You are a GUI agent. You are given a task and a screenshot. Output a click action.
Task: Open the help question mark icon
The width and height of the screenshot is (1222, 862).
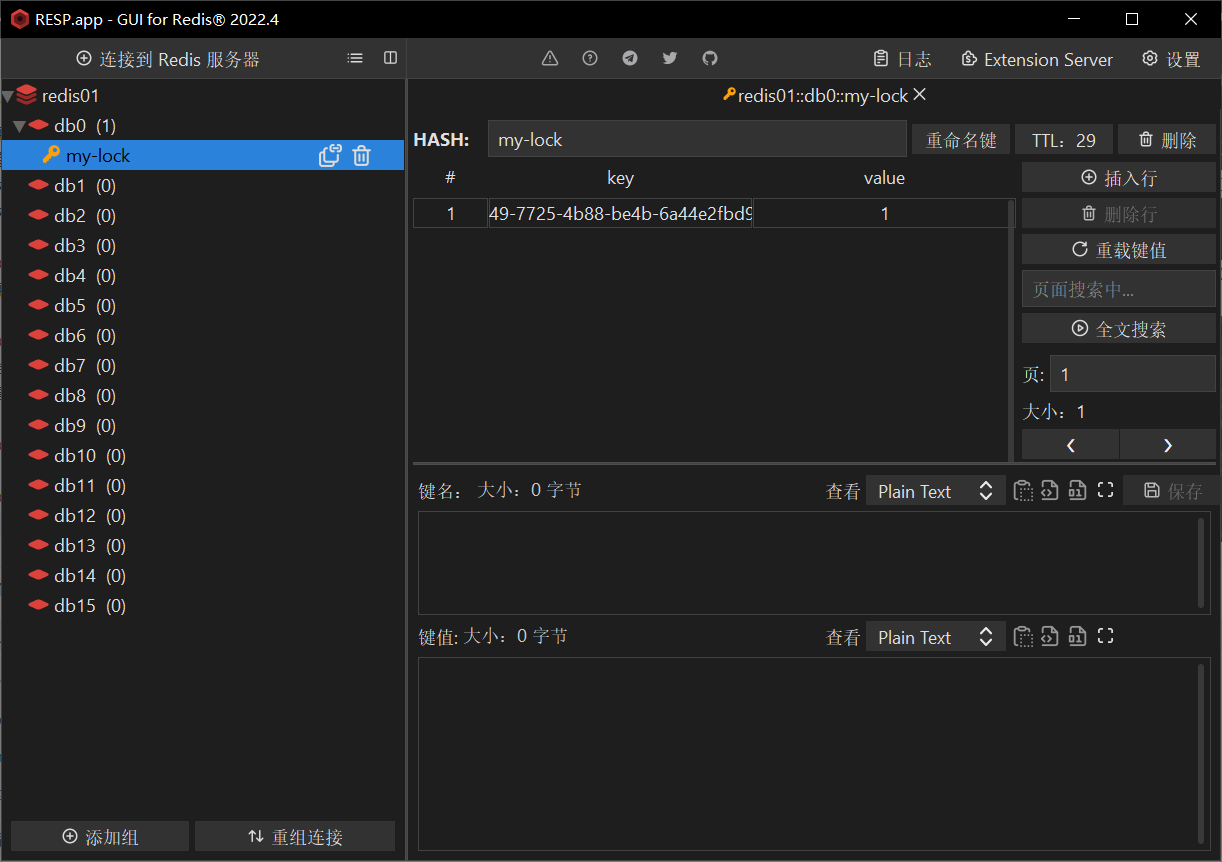pyautogui.click(x=590, y=59)
